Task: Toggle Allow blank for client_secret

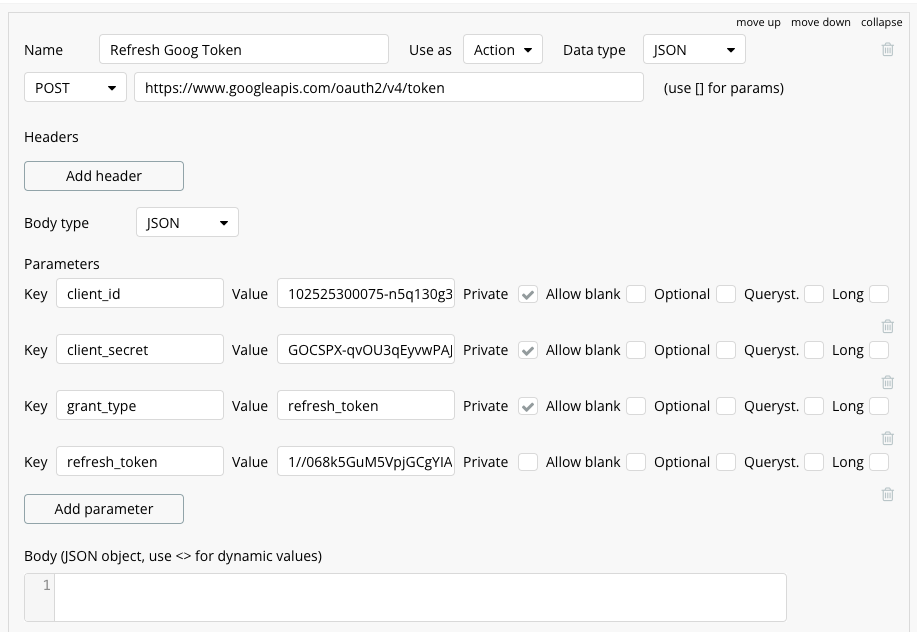Action: 636,350
